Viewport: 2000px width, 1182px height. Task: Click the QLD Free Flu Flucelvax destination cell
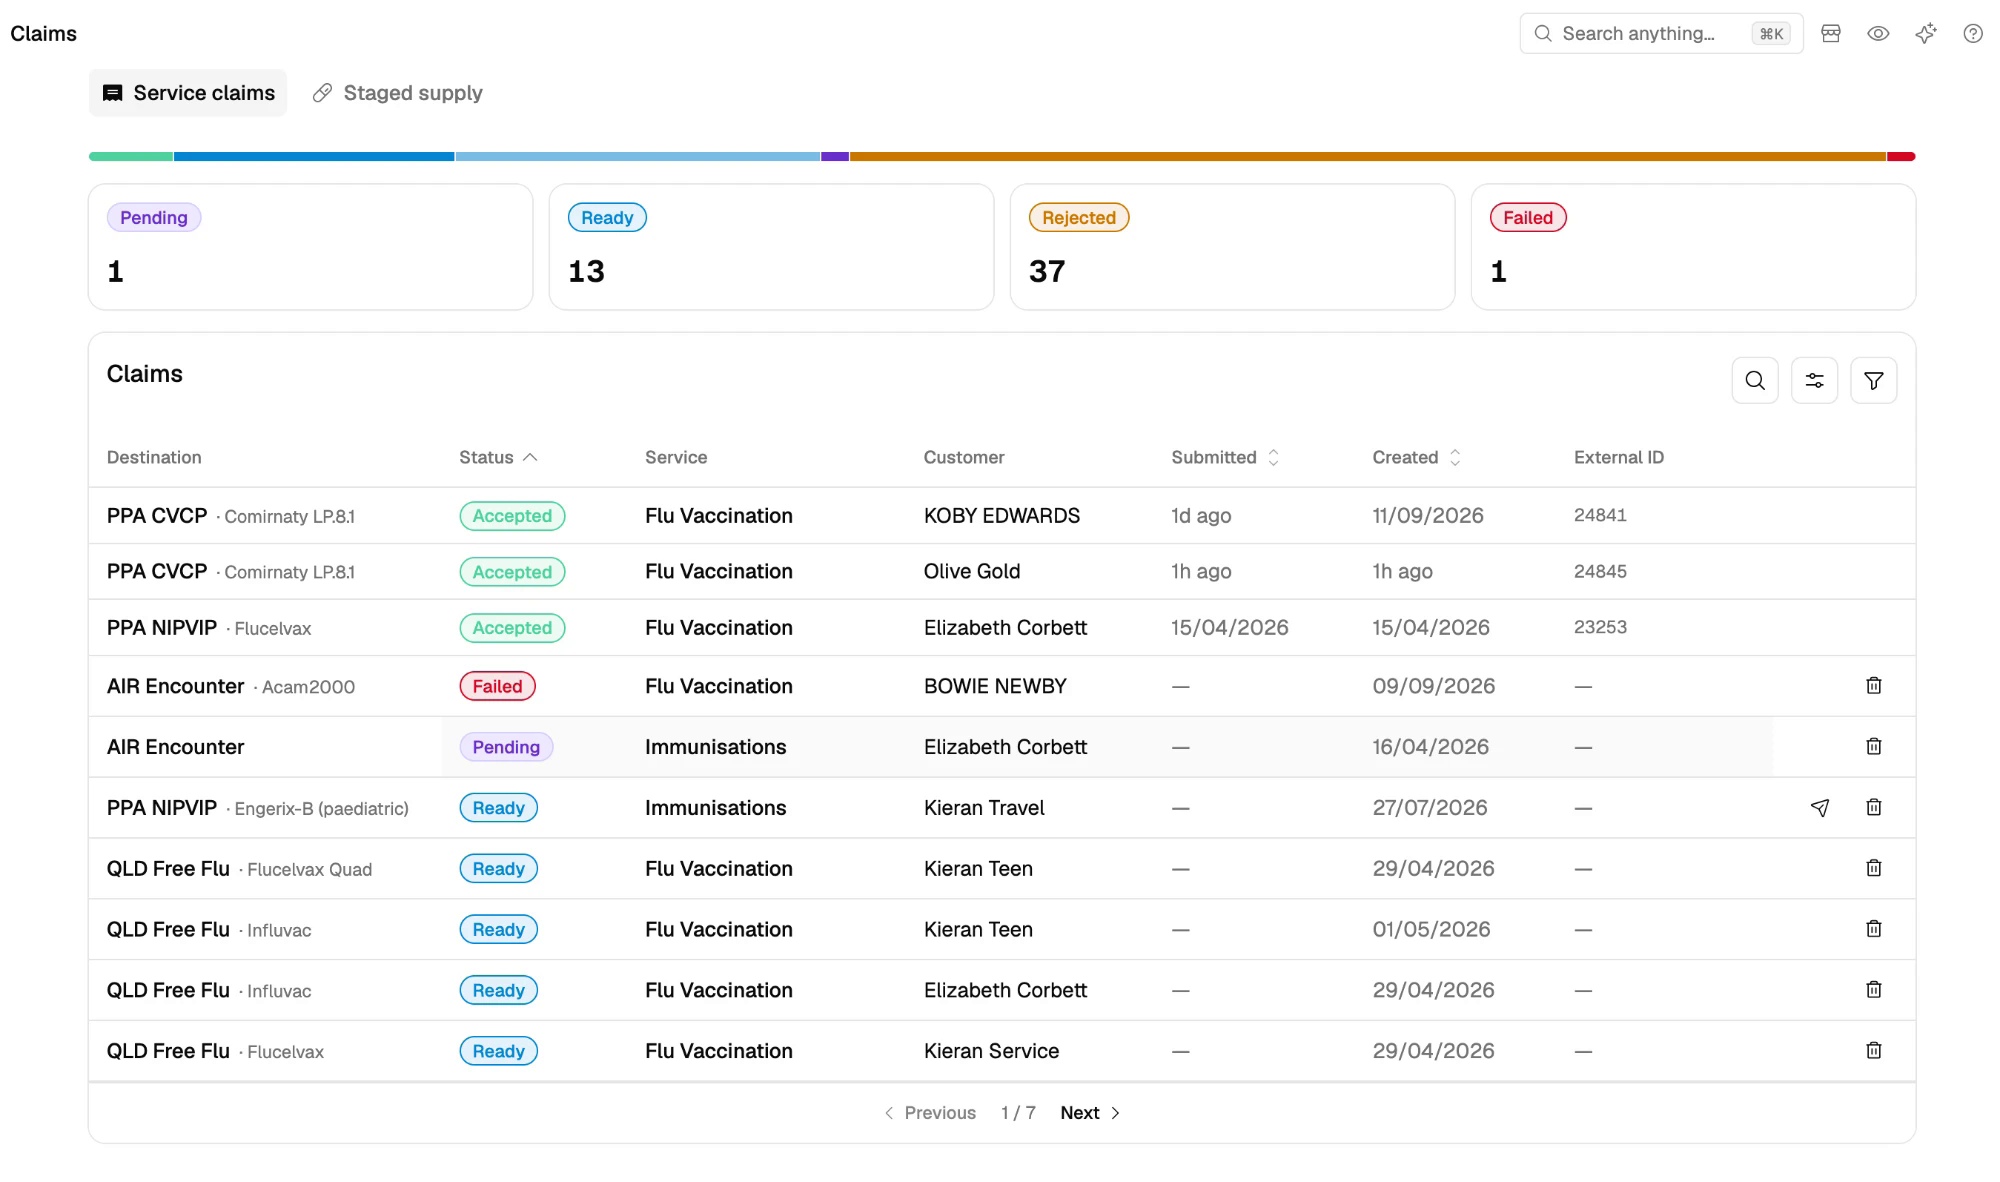point(215,1051)
